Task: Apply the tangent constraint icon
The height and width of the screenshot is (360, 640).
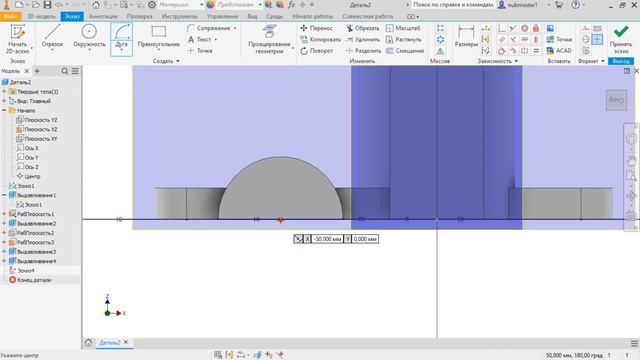Action: coord(502,51)
